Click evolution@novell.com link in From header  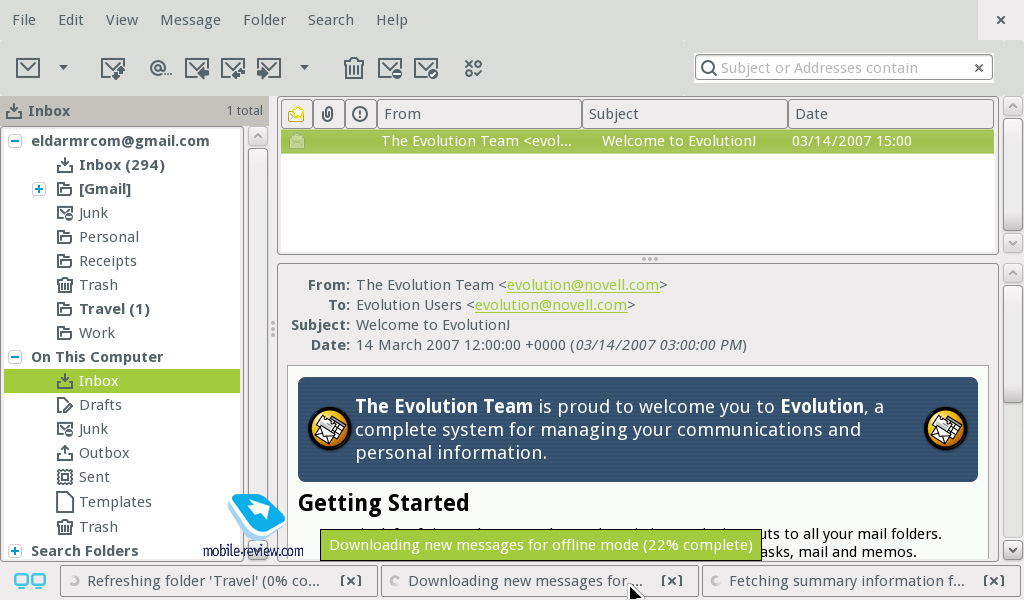click(583, 285)
